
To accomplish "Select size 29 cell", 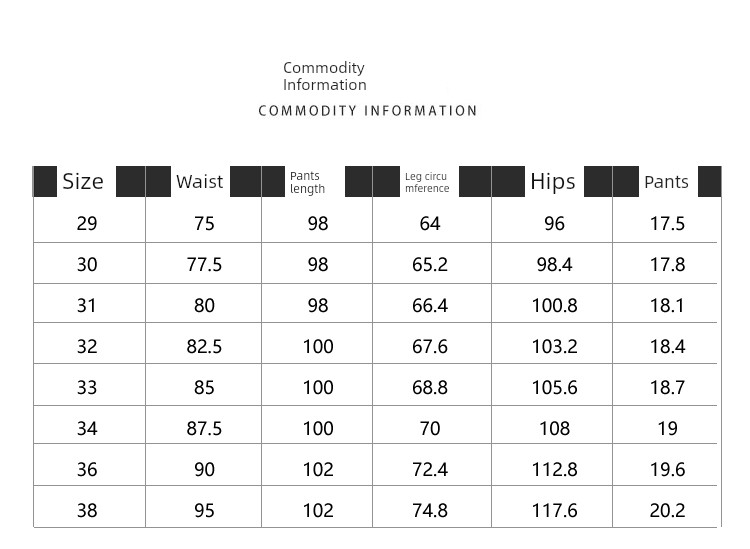I will pos(87,223).
